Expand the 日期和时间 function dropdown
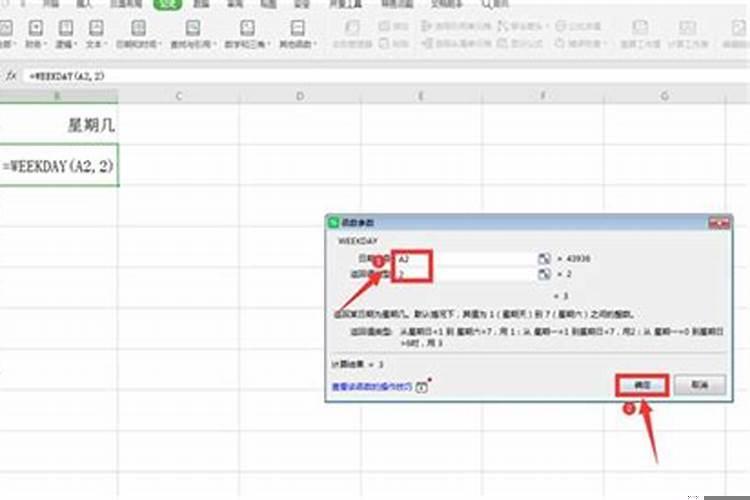This screenshot has height=500, width=750. [x=135, y=45]
